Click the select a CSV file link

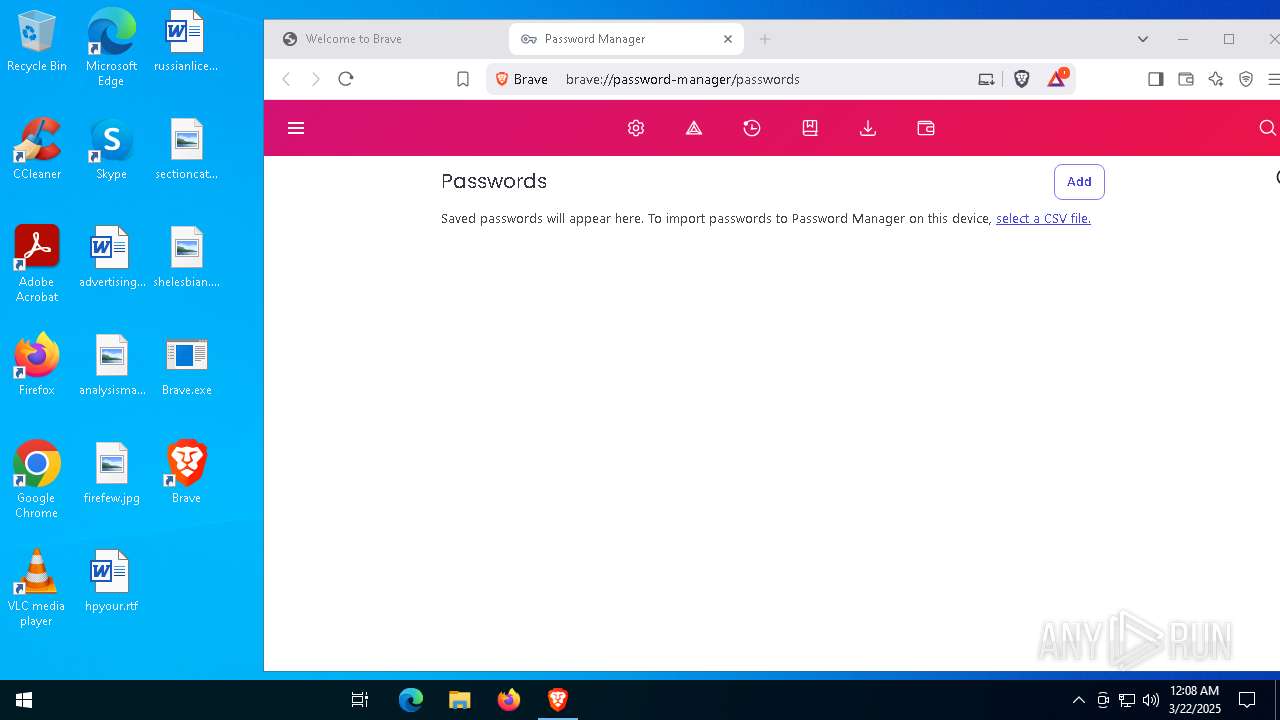coord(1043,218)
